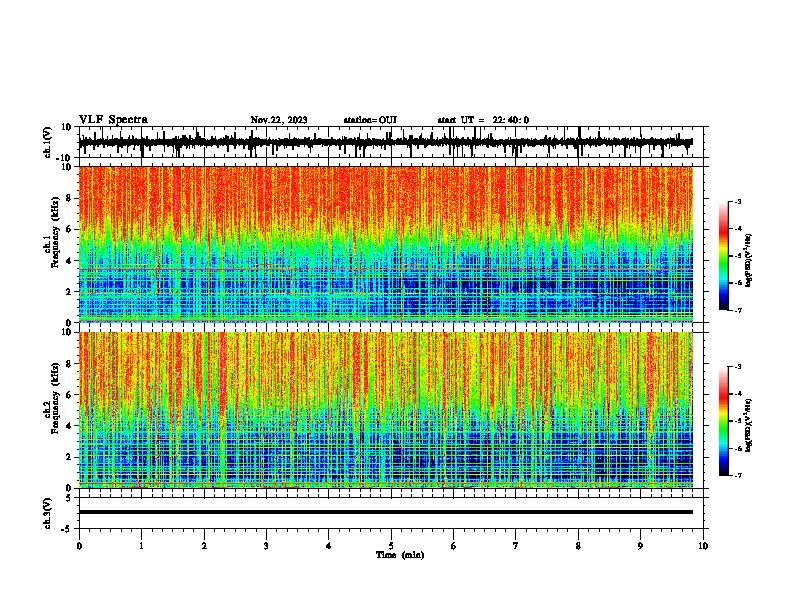This screenshot has height=612, width=792.
Task: Click the time axis tick label '0'
Action: pyautogui.click(x=79, y=546)
